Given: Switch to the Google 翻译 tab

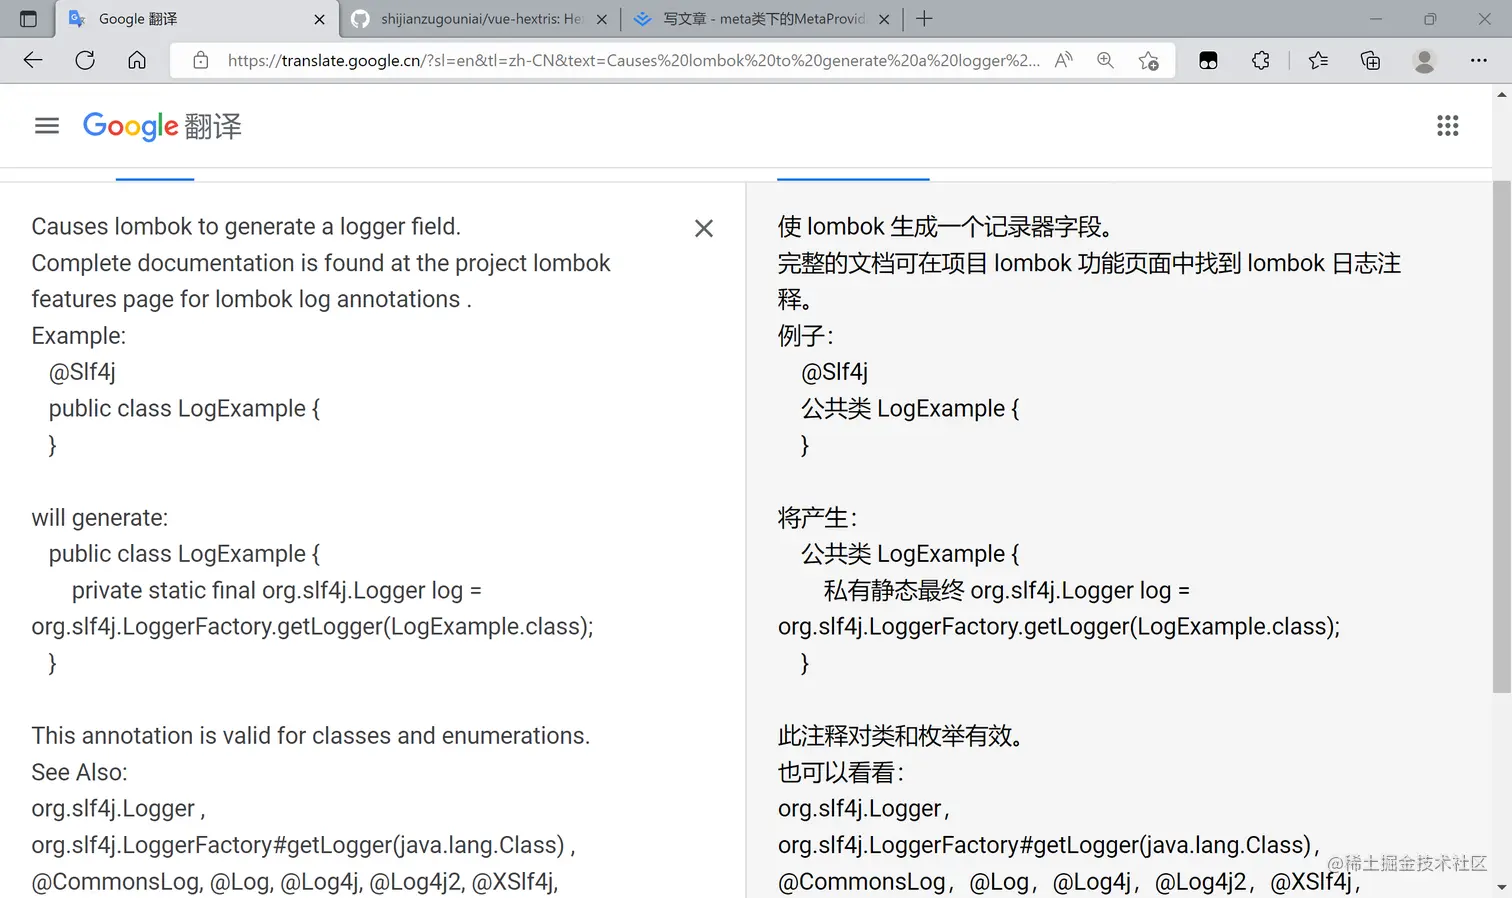Looking at the screenshot, I should pyautogui.click(x=197, y=19).
